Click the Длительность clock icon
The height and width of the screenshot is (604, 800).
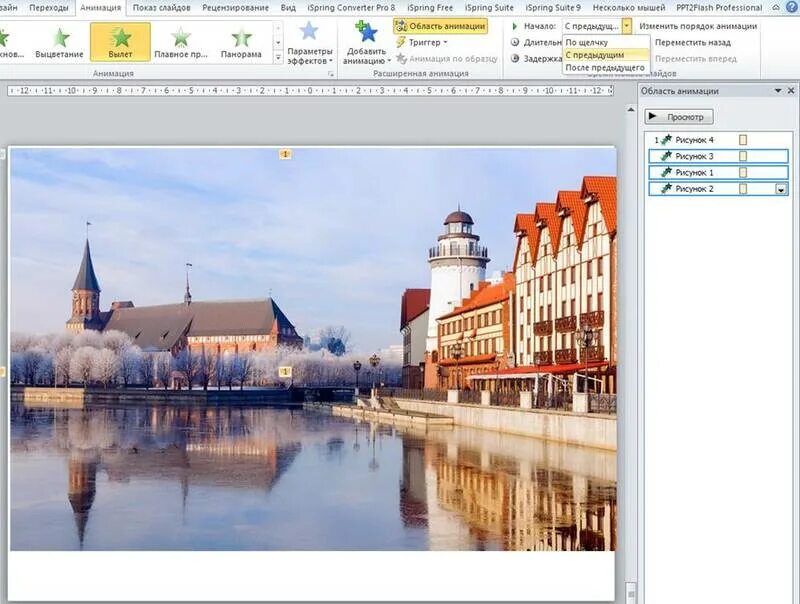pos(515,42)
